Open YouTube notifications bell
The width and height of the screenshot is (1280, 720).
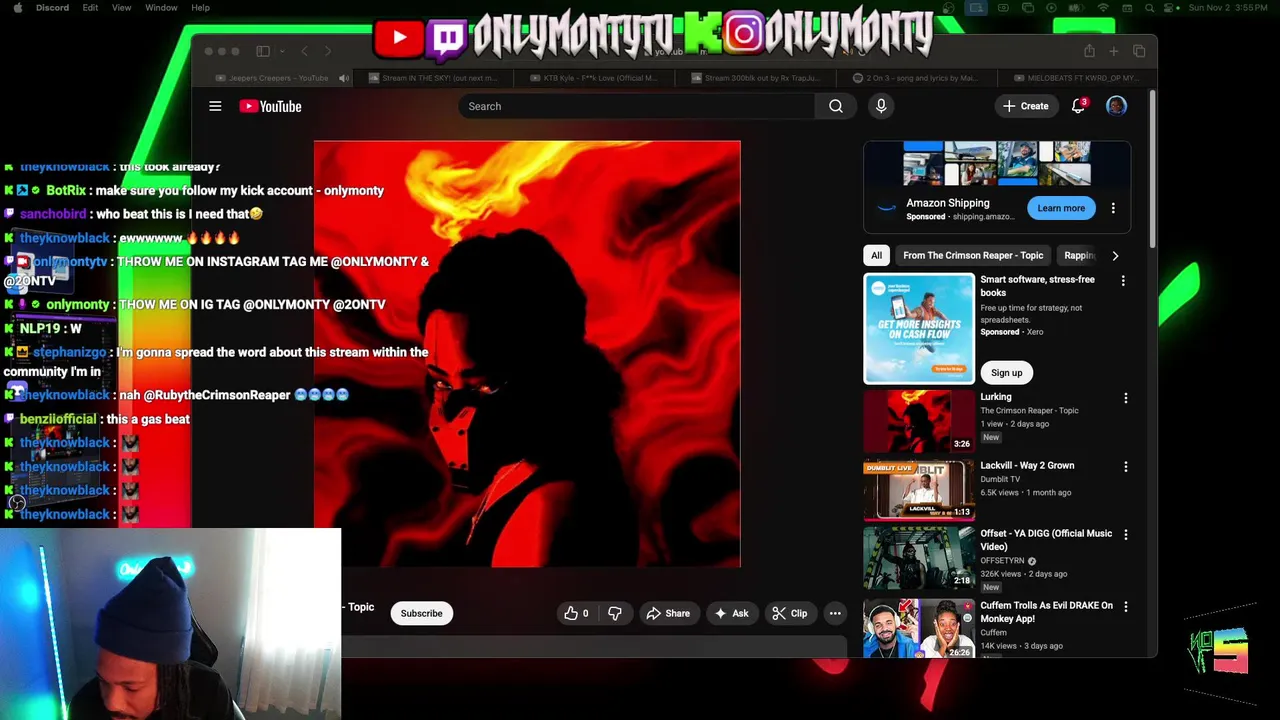pos(1078,106)
